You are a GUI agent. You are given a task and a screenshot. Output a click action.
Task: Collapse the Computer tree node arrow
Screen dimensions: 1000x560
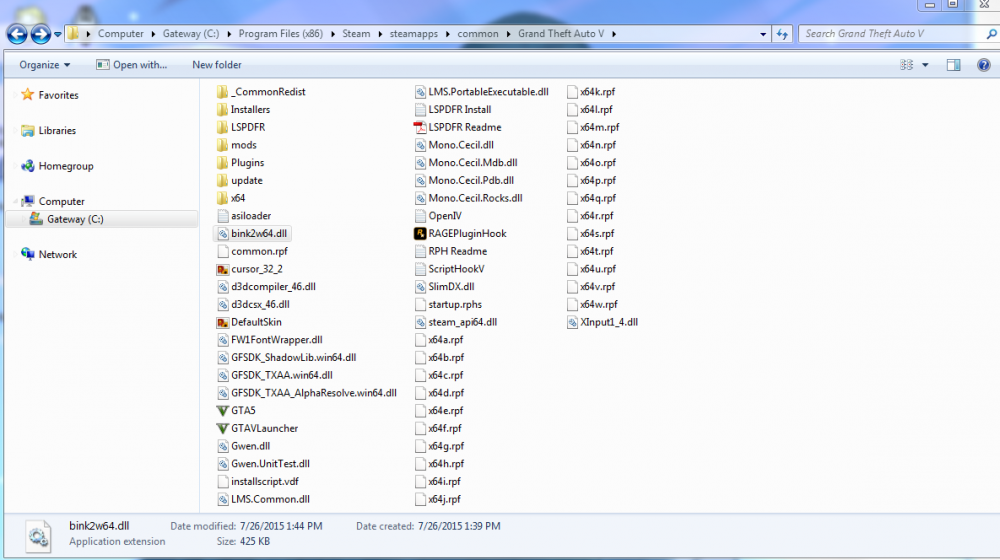[x=15, y=202]
